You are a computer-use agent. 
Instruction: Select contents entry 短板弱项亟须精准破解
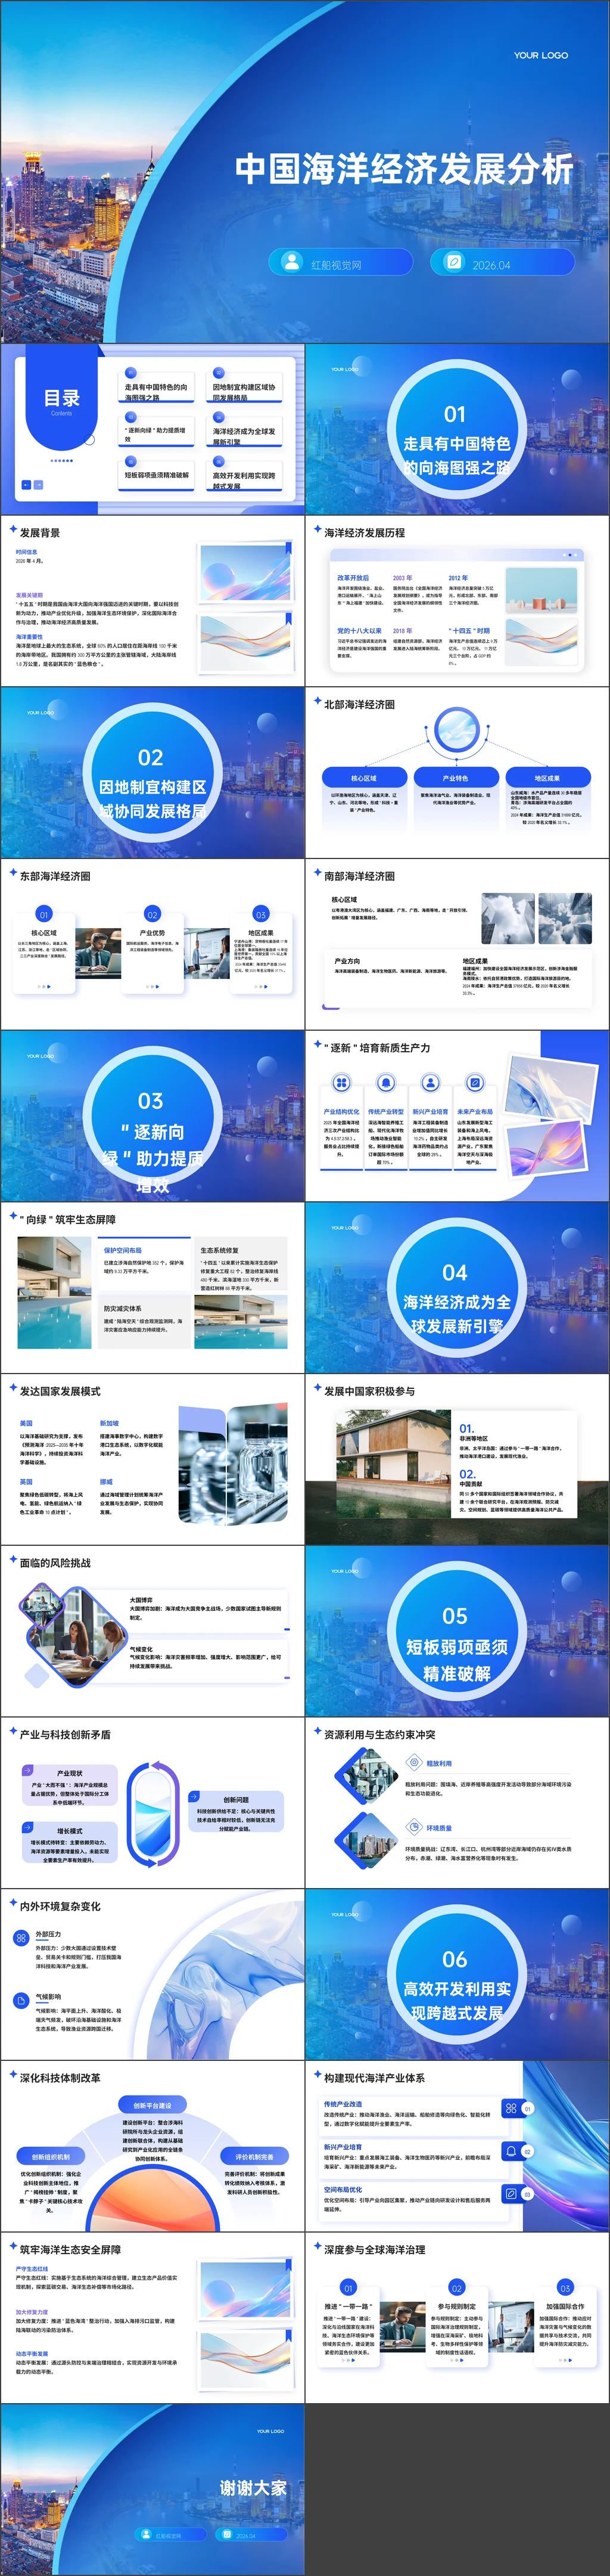tap(157, 475)
